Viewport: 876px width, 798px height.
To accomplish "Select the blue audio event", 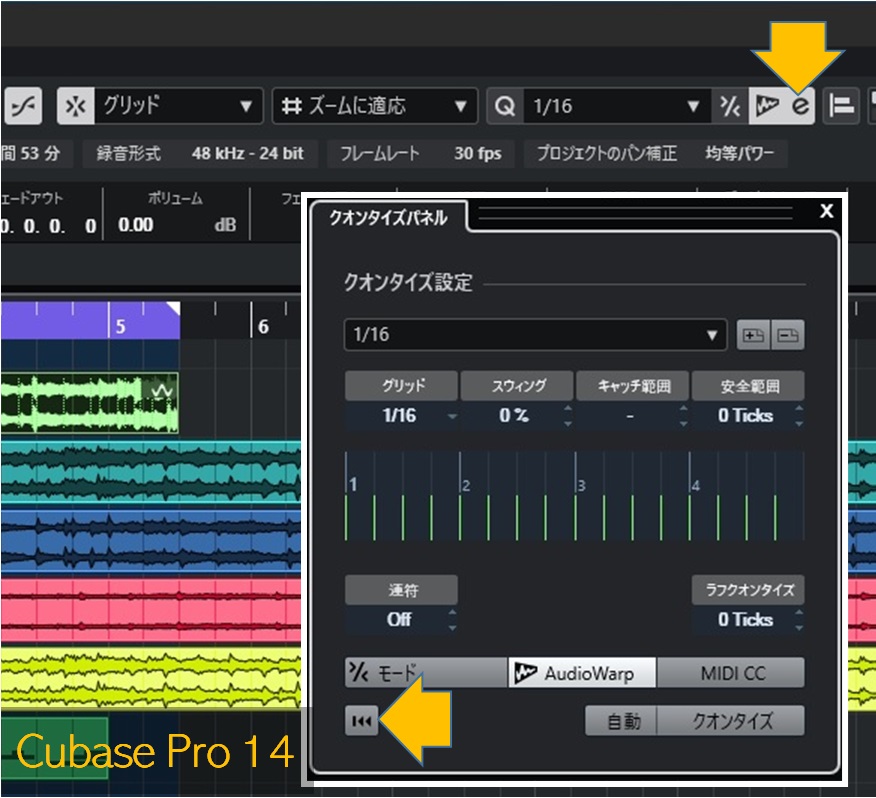I will [151, 540].
